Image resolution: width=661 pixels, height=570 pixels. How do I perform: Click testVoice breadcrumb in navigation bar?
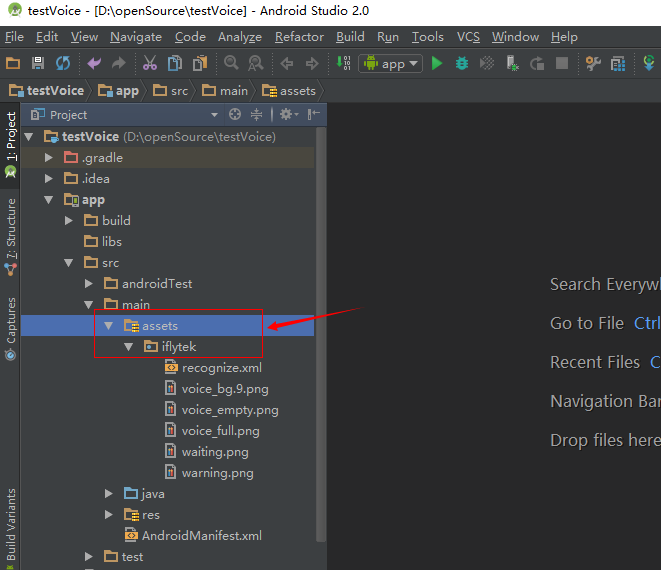(x=47, y=91)
